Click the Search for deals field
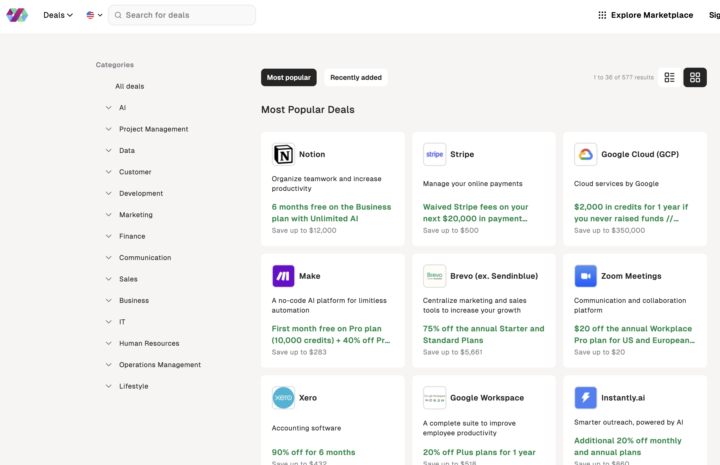Screen dimensions: 720x465 (x=182, y=15)
